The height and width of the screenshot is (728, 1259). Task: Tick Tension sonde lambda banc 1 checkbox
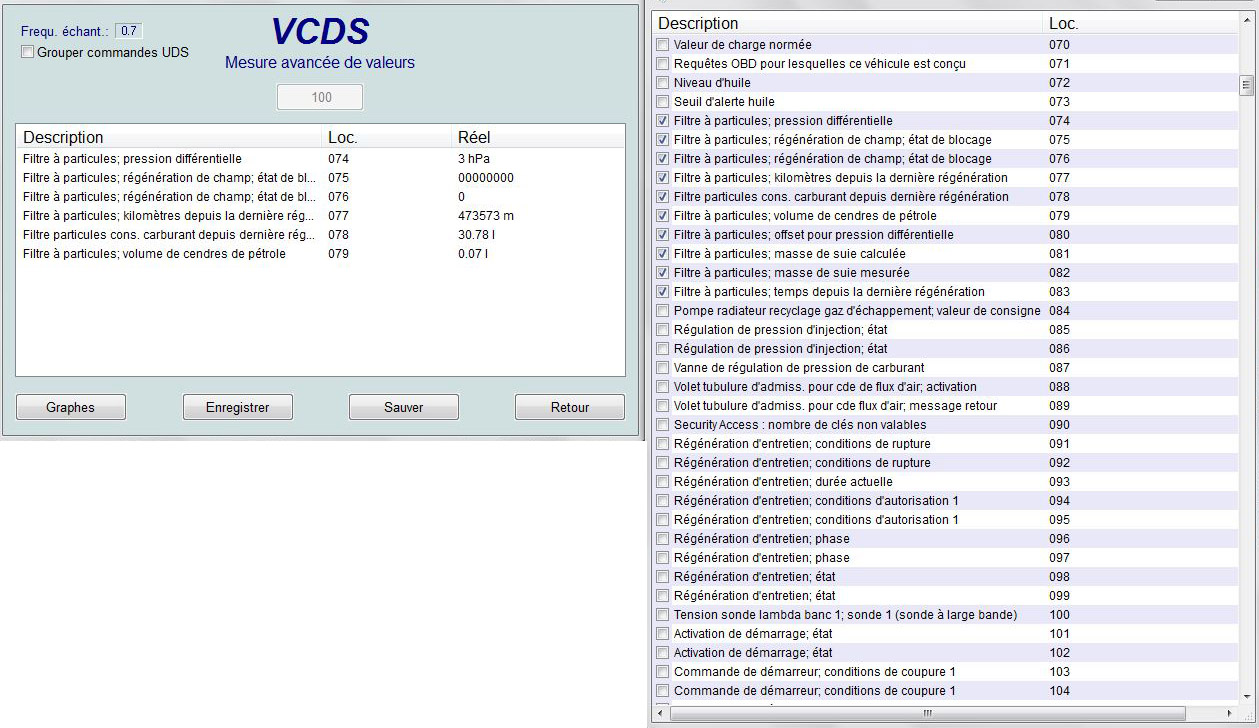click(663, 615)
